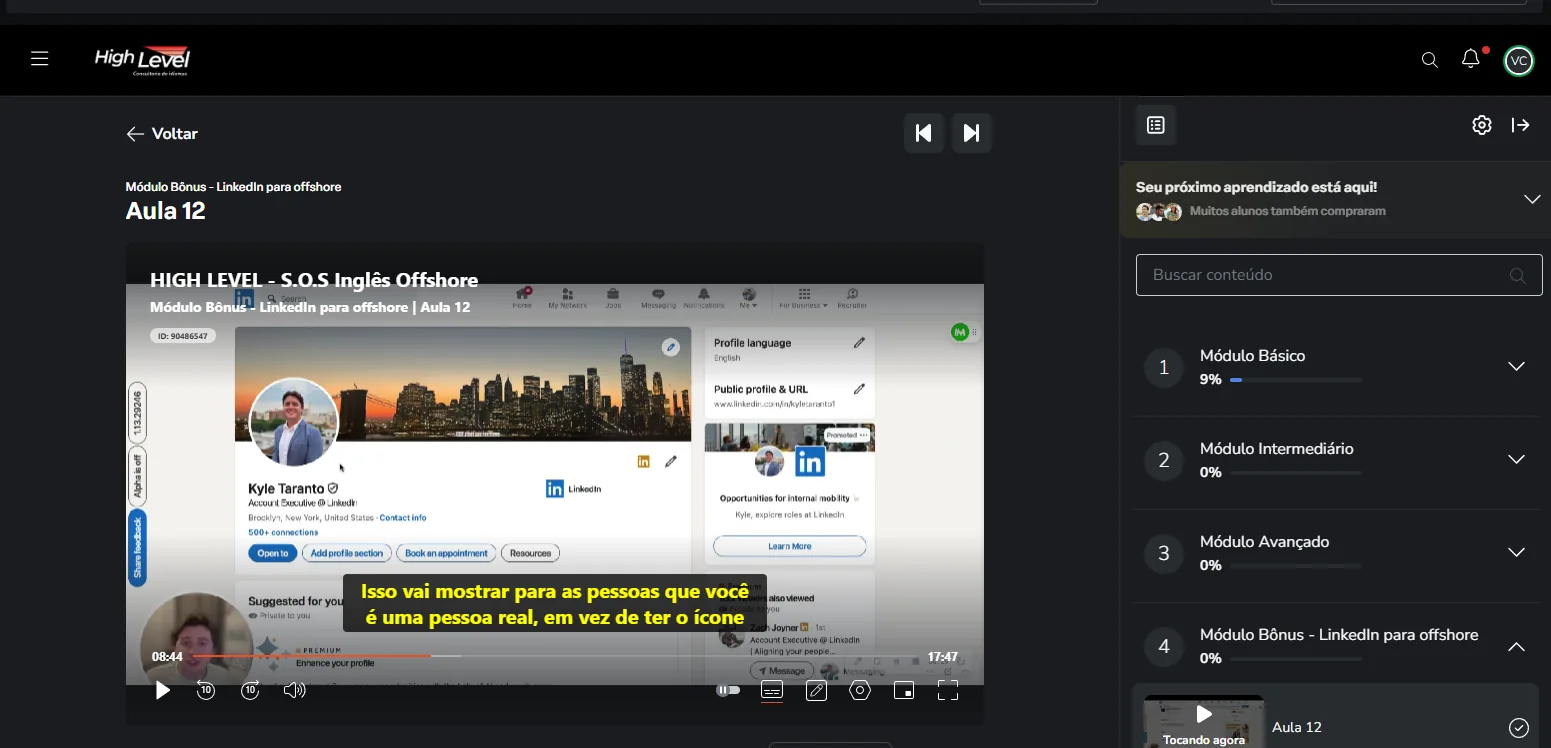
Task: Expand the Módulo Intermediário chevron
Action: 1516,459
